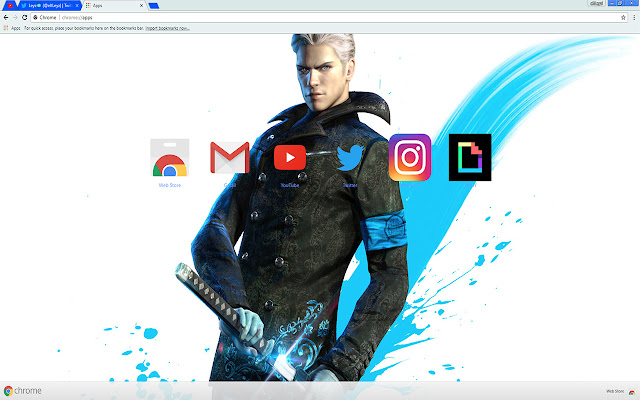
Task: Close the Apps tab
Action: [x=141, y=5]
